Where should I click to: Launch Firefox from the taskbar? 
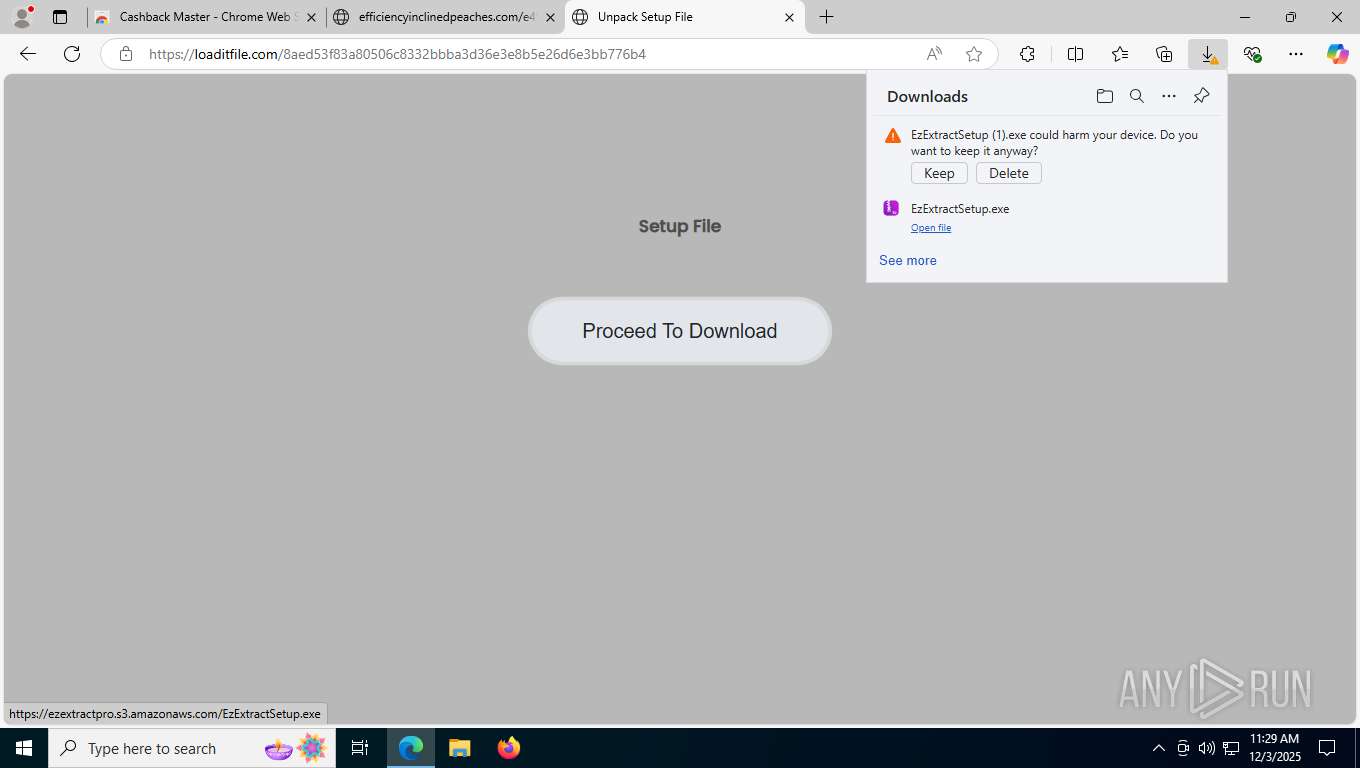(509, 748)
